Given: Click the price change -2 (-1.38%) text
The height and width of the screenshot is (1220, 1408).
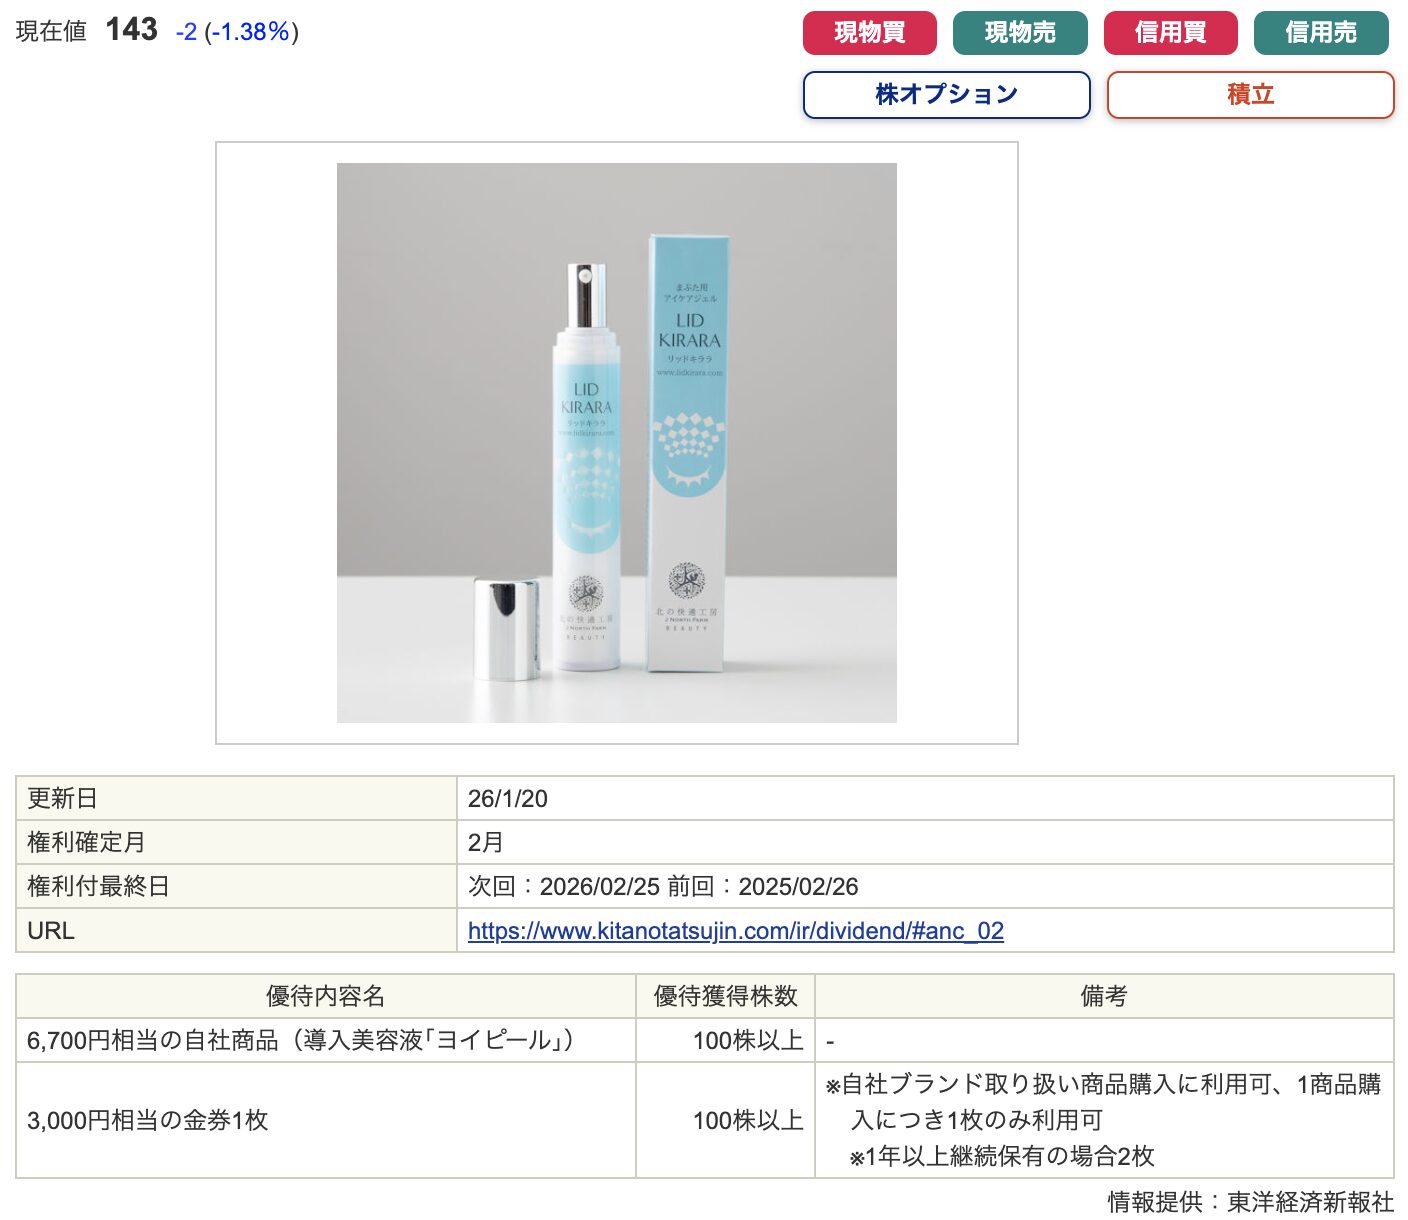Looking at the screenshot, I should click(x=237, y=32).
